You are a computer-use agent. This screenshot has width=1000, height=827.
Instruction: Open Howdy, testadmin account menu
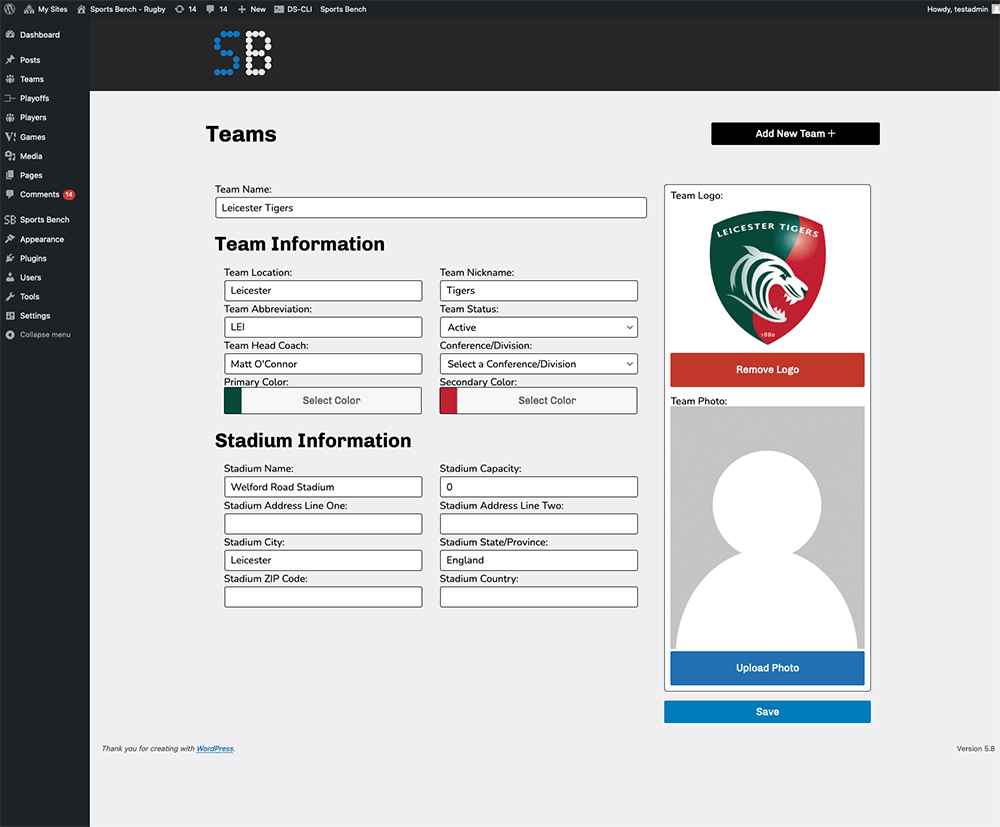(962, 9)
